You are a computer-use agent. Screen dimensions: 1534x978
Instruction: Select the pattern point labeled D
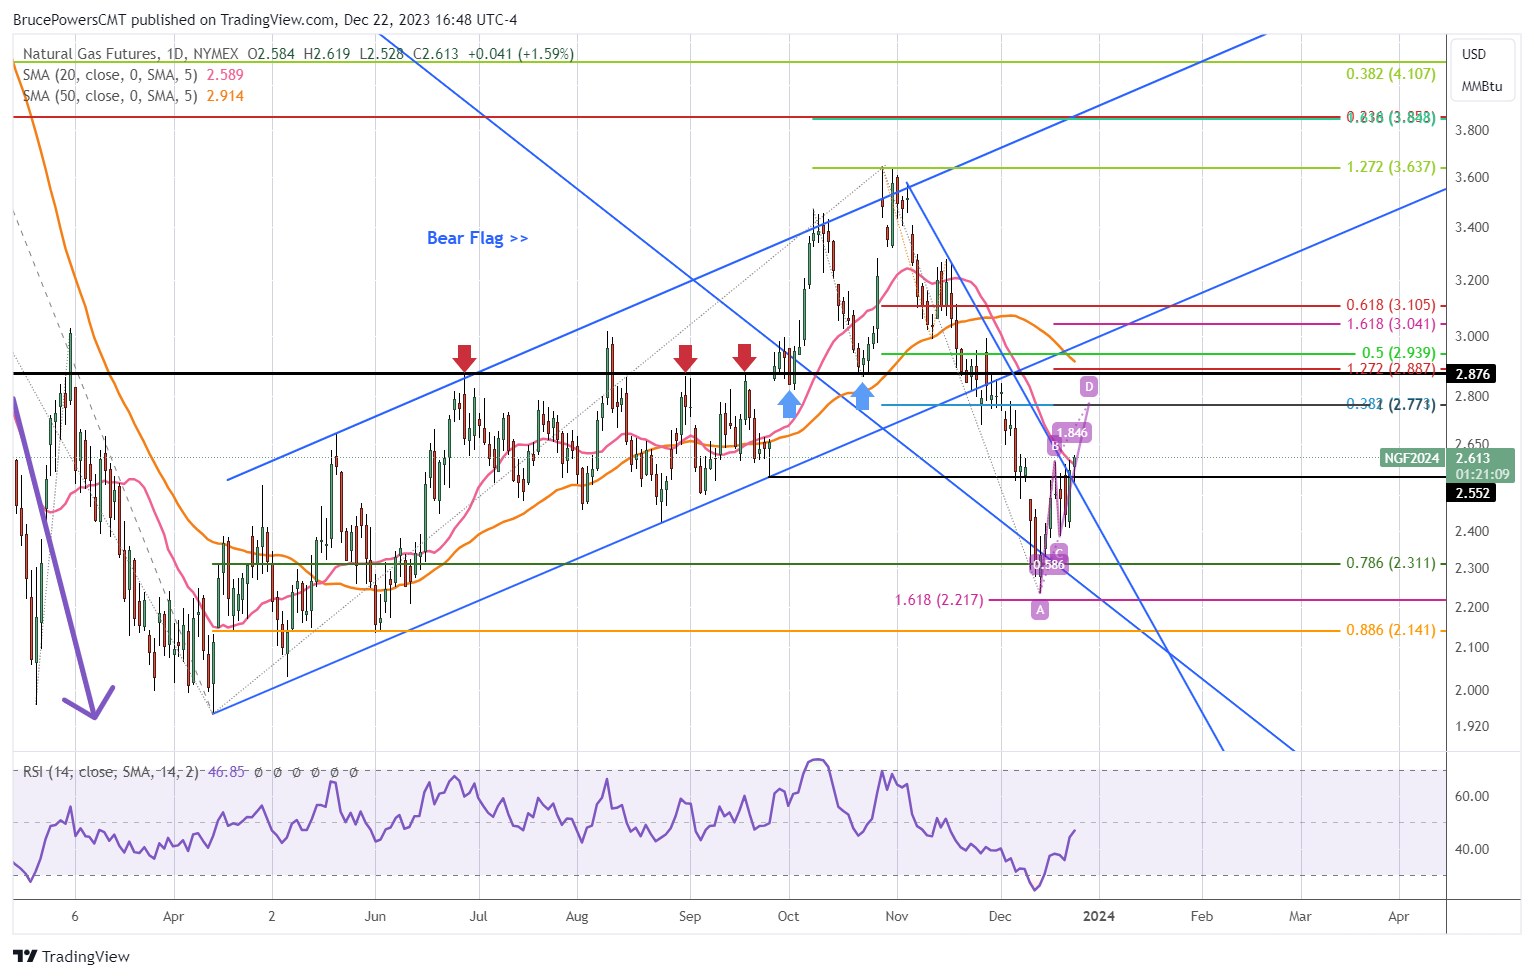pyautogui.click(x=1089, y=386)
